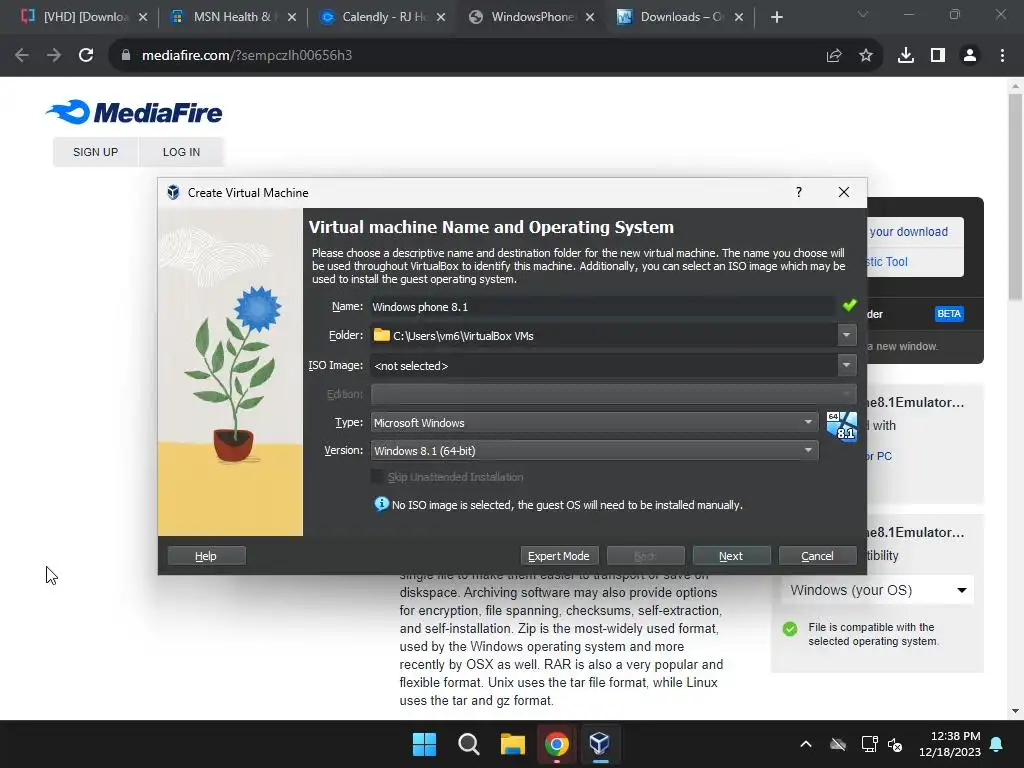The width and height of the screenshot is (1024, 768).
Task: Open the tab search chevron in Chrome
Action: coord(863,14)
